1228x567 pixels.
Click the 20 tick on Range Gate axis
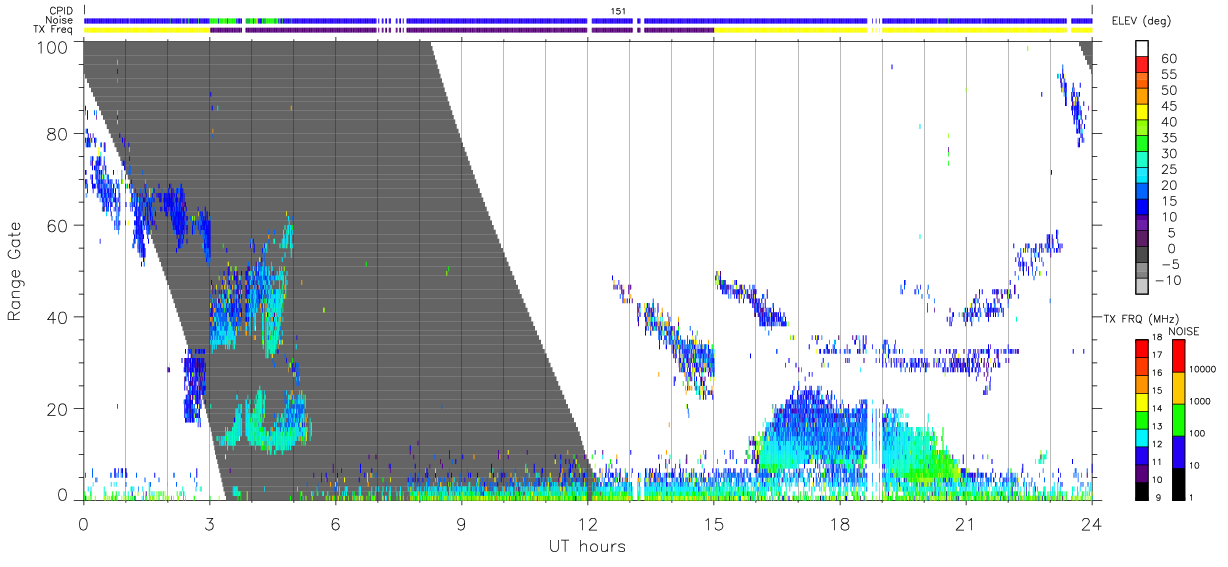click(x=59, y=409)
